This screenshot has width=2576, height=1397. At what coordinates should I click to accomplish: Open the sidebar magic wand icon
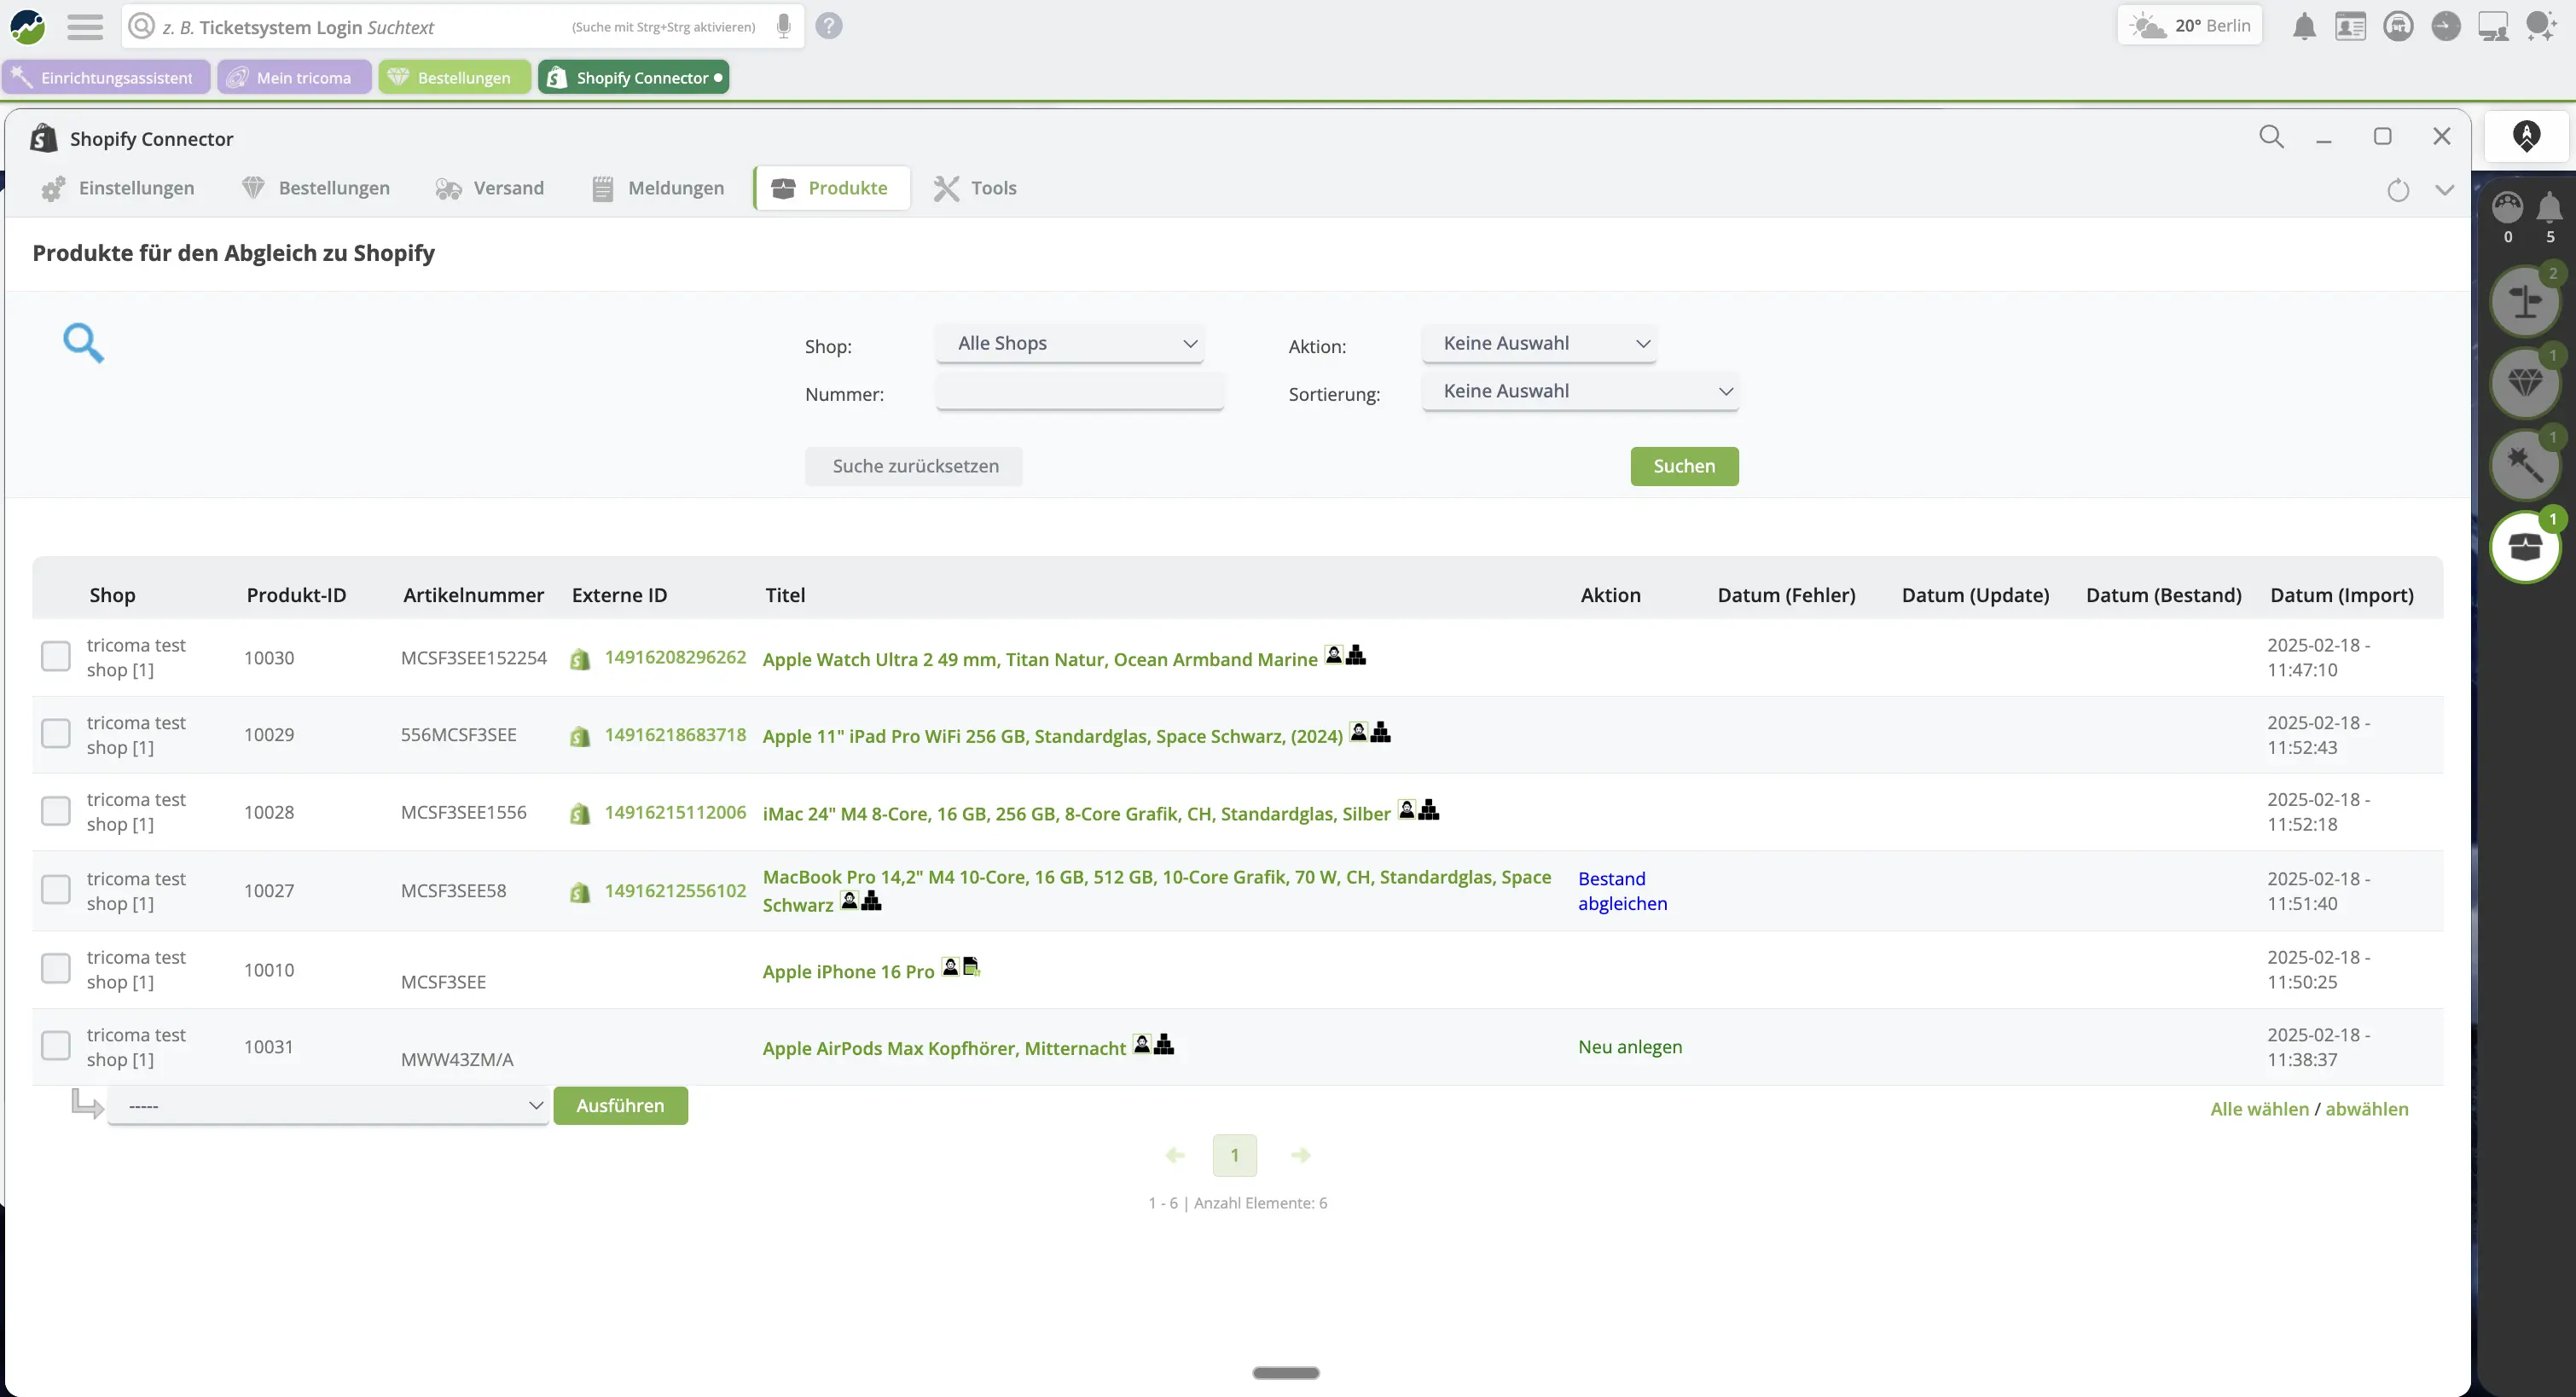[2525, 466]
